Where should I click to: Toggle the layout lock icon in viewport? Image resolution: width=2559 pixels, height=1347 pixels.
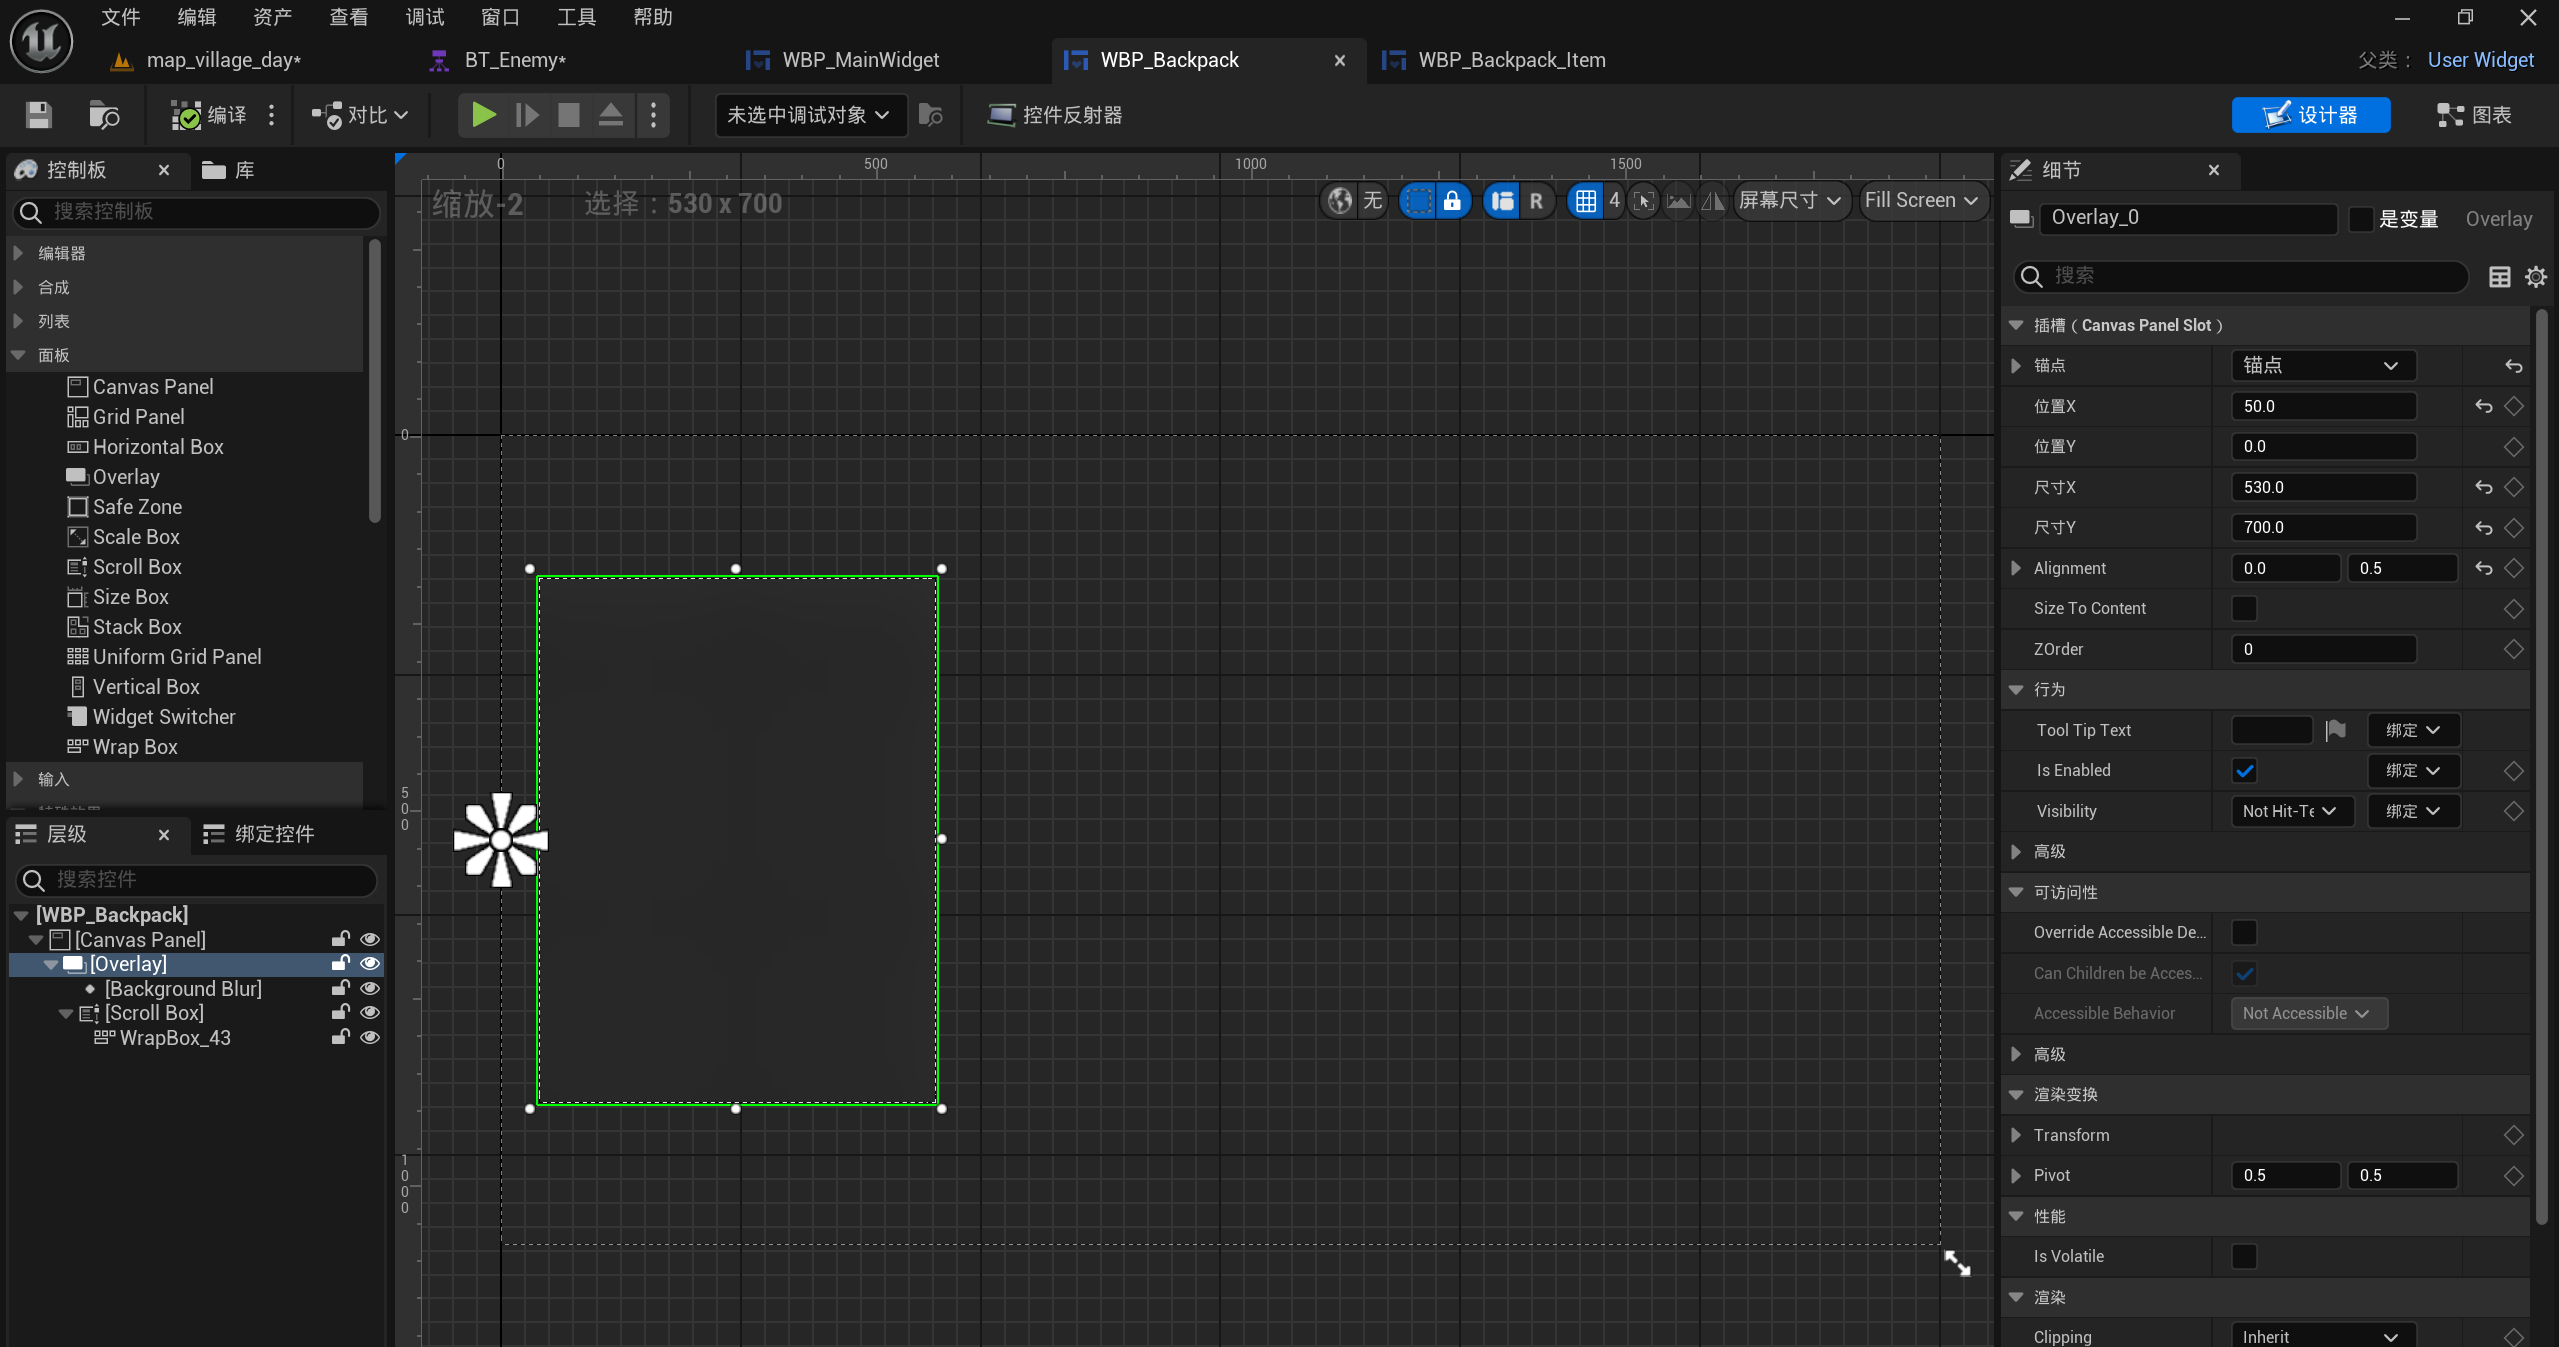[1452, 201]
